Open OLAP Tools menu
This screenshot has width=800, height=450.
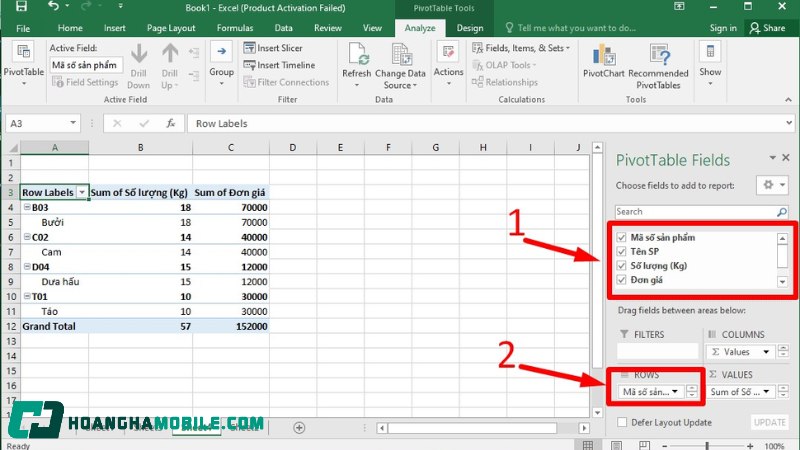[504, 65]
